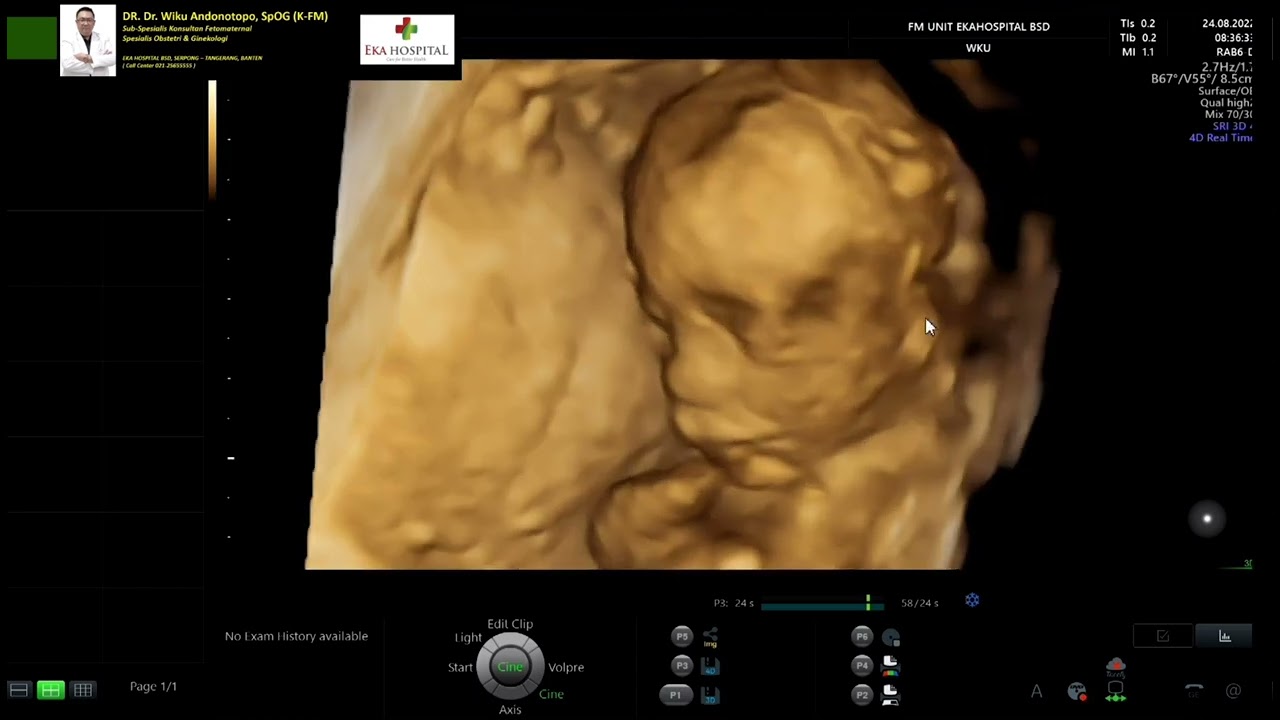Click the green square at top-left corner

point(31,38)
